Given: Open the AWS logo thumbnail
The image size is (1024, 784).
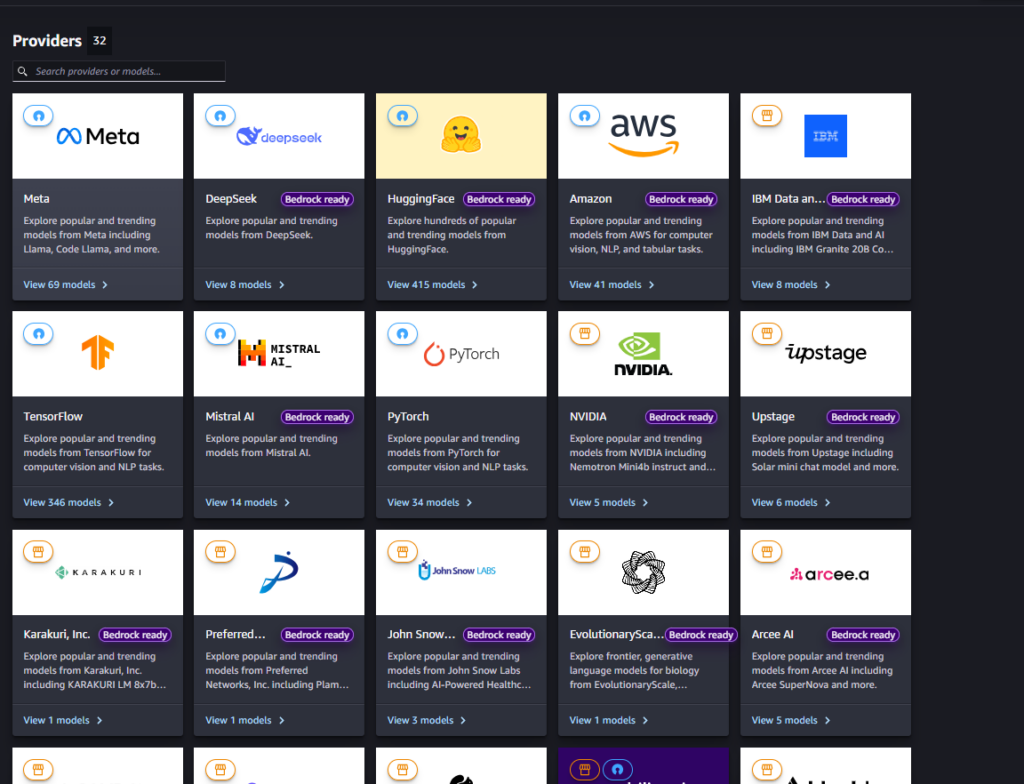Looking at the screenshot, I should [x=643, y=134].
